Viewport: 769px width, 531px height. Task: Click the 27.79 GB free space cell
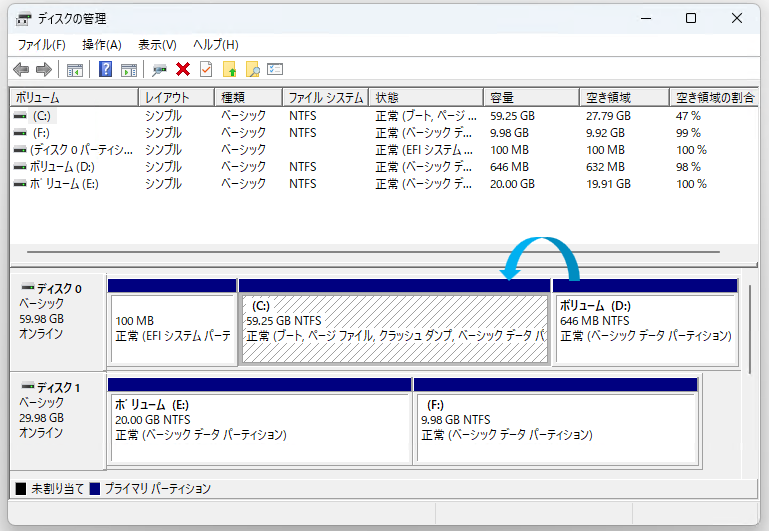click(608, 116)
